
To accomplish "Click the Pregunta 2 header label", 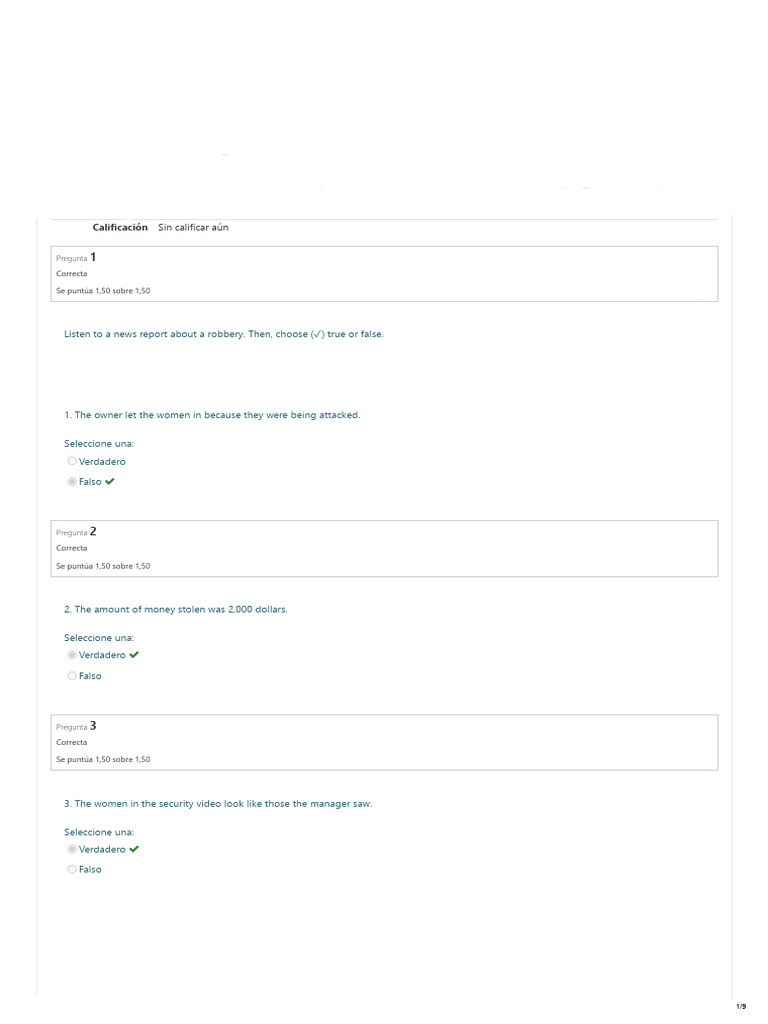I will point(76,532).
